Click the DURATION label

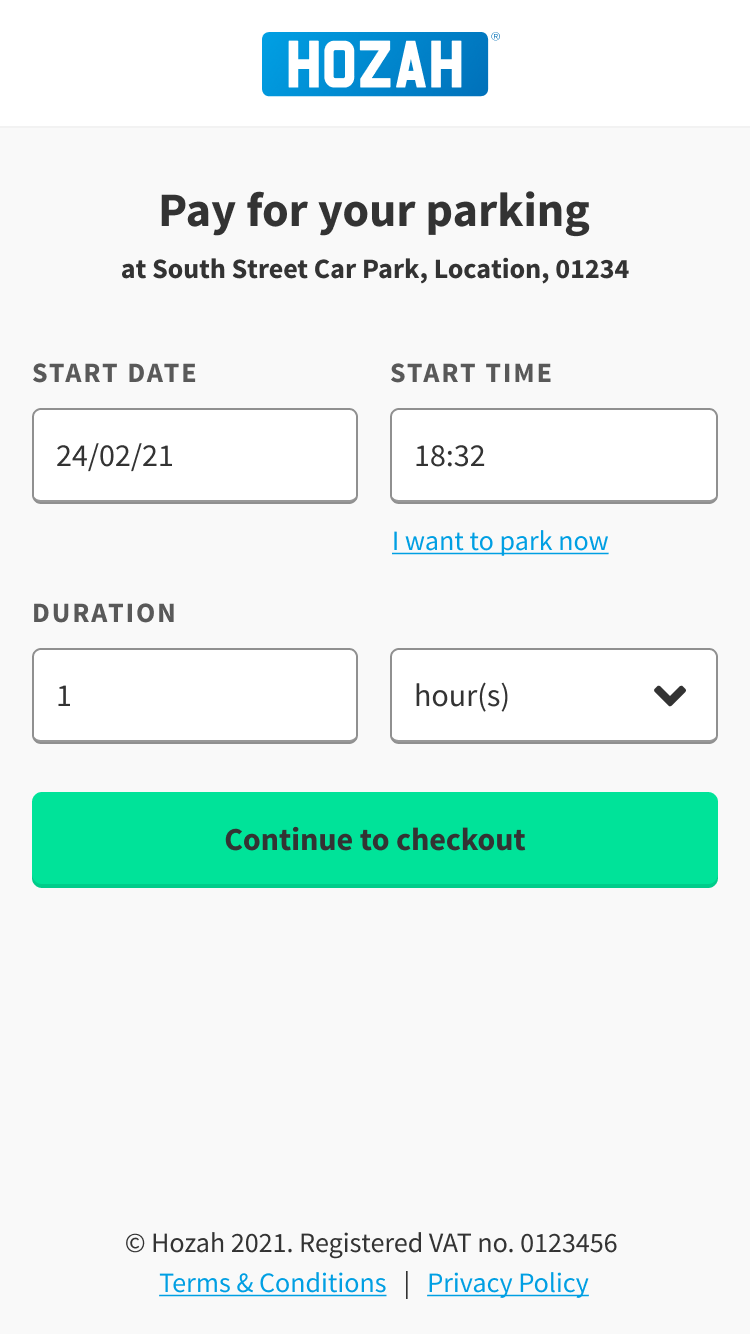pyautogui.click(x=104, y=613)
